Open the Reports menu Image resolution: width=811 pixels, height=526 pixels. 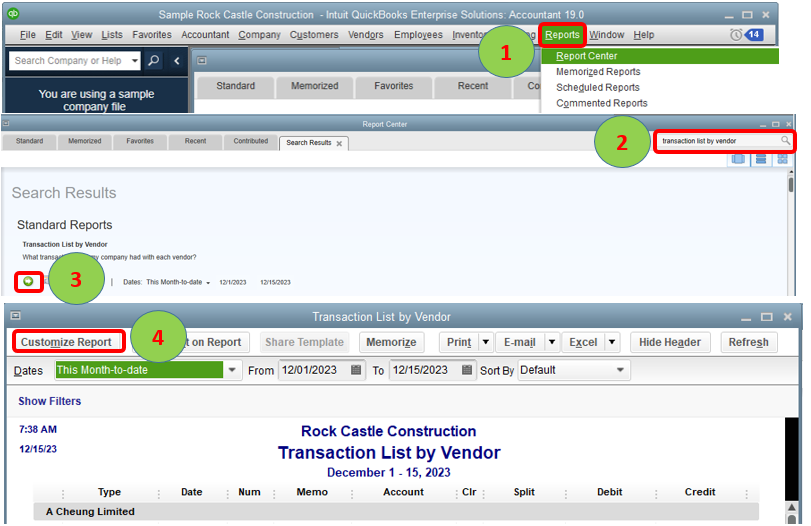[x=562, y=35]
